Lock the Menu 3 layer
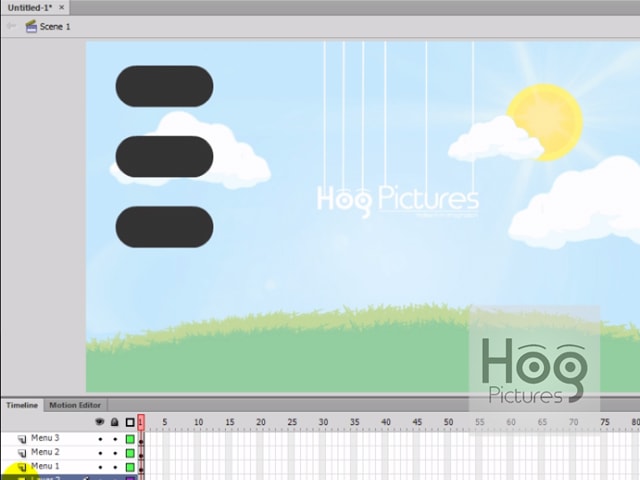The height and width of the screenshot is (480, 640). pos(115,439)
